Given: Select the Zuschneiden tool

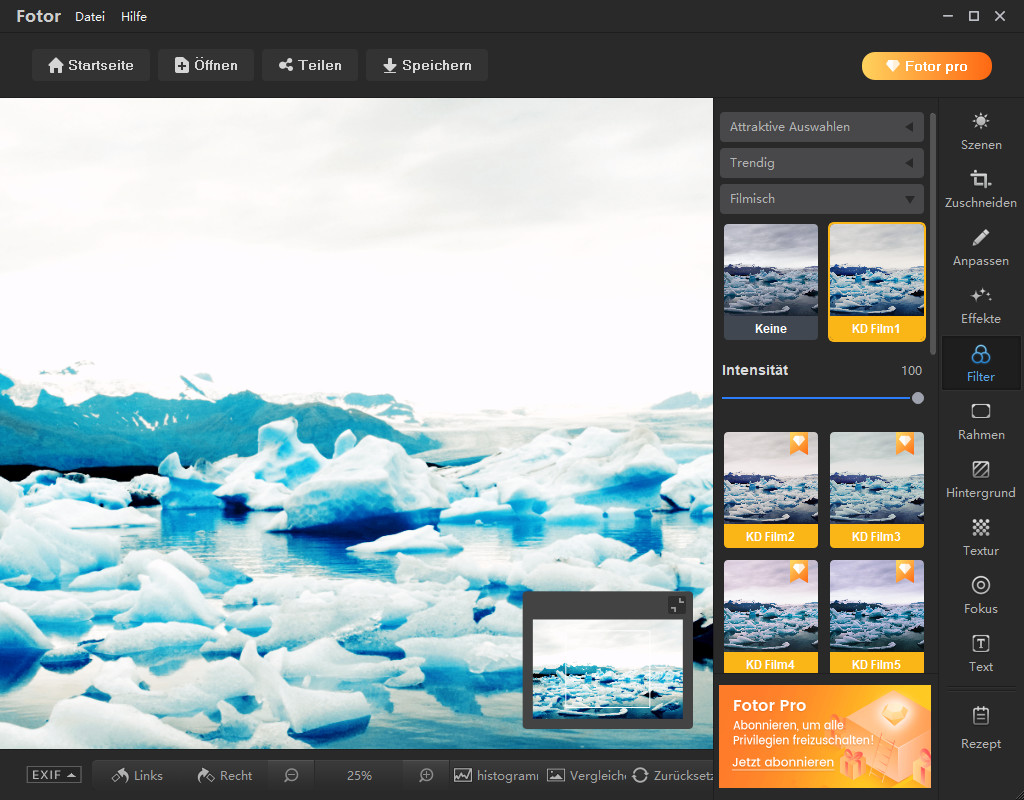Looking at the screenshot, I should pos(980,190).
